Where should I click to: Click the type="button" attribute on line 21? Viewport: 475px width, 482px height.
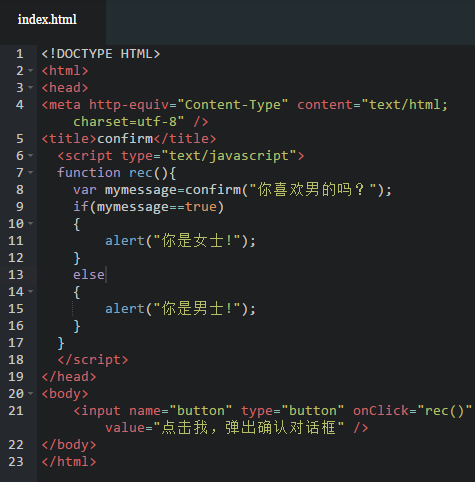[292, 411]
